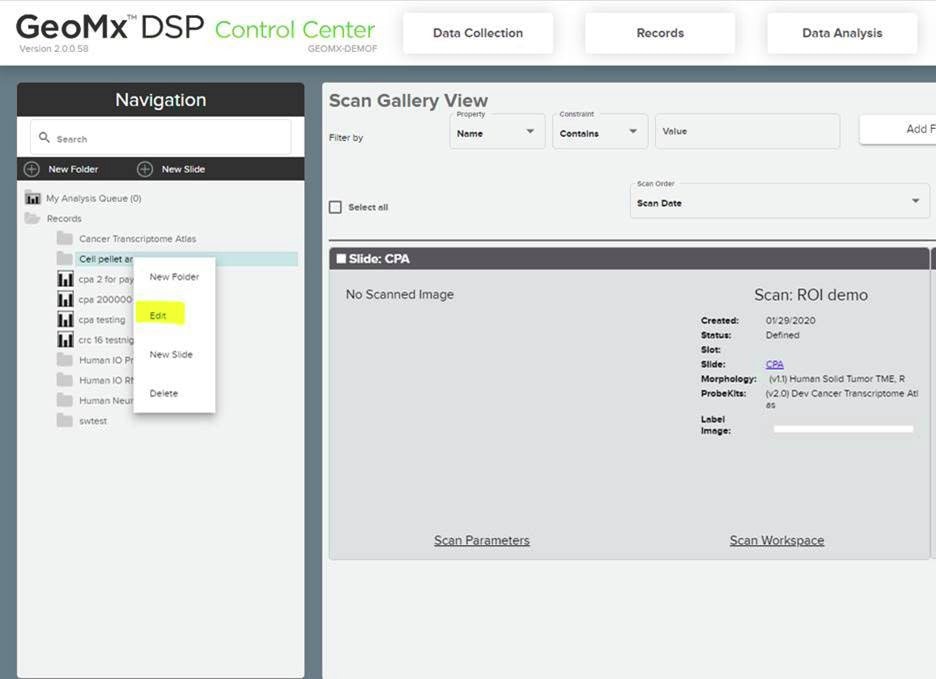Click the New Slide plus icon

coord(145,169)
